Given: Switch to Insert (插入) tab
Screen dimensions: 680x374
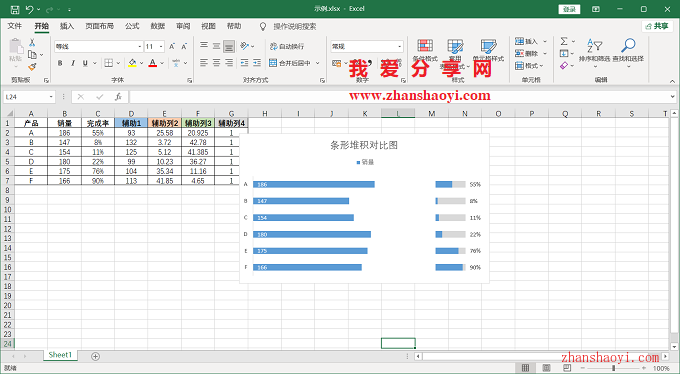Looking at the screenshot, I should 67,26.
